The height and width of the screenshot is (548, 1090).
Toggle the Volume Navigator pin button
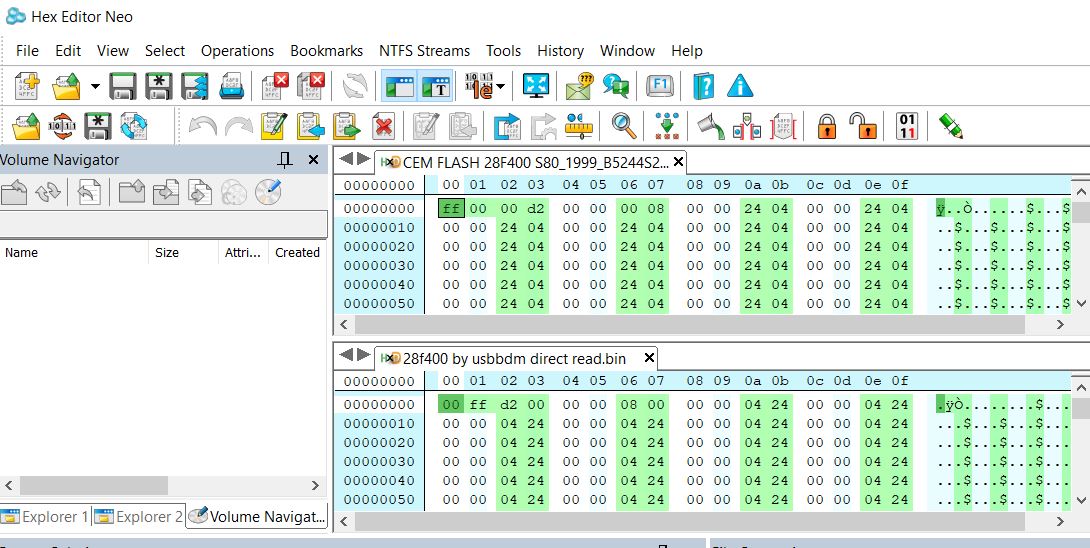[x=285, y=160]
